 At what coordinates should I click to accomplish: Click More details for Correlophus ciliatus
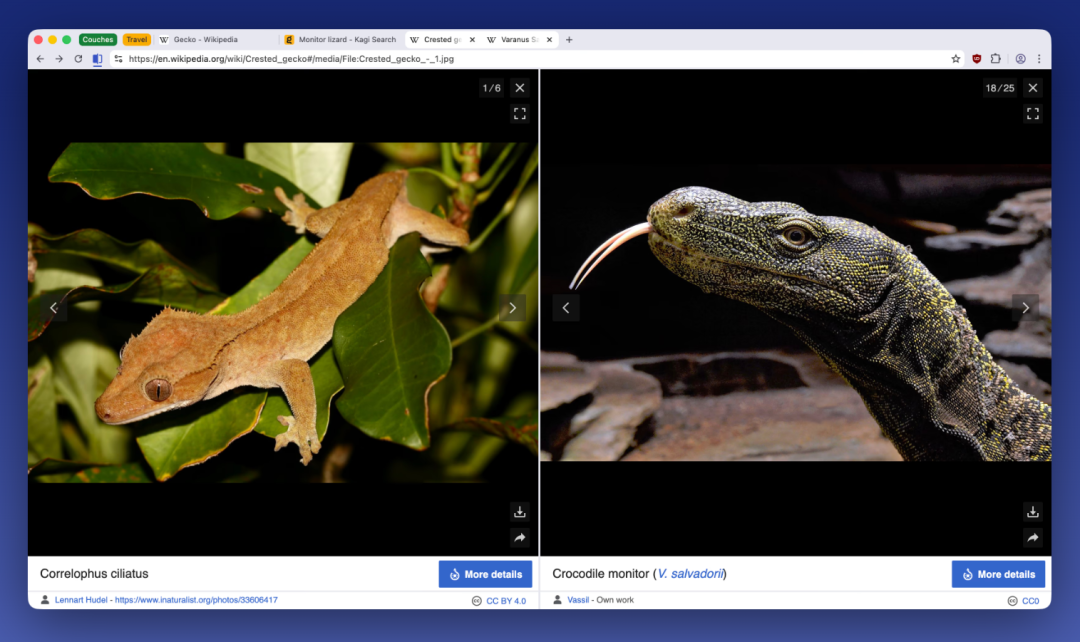[485, 574]
